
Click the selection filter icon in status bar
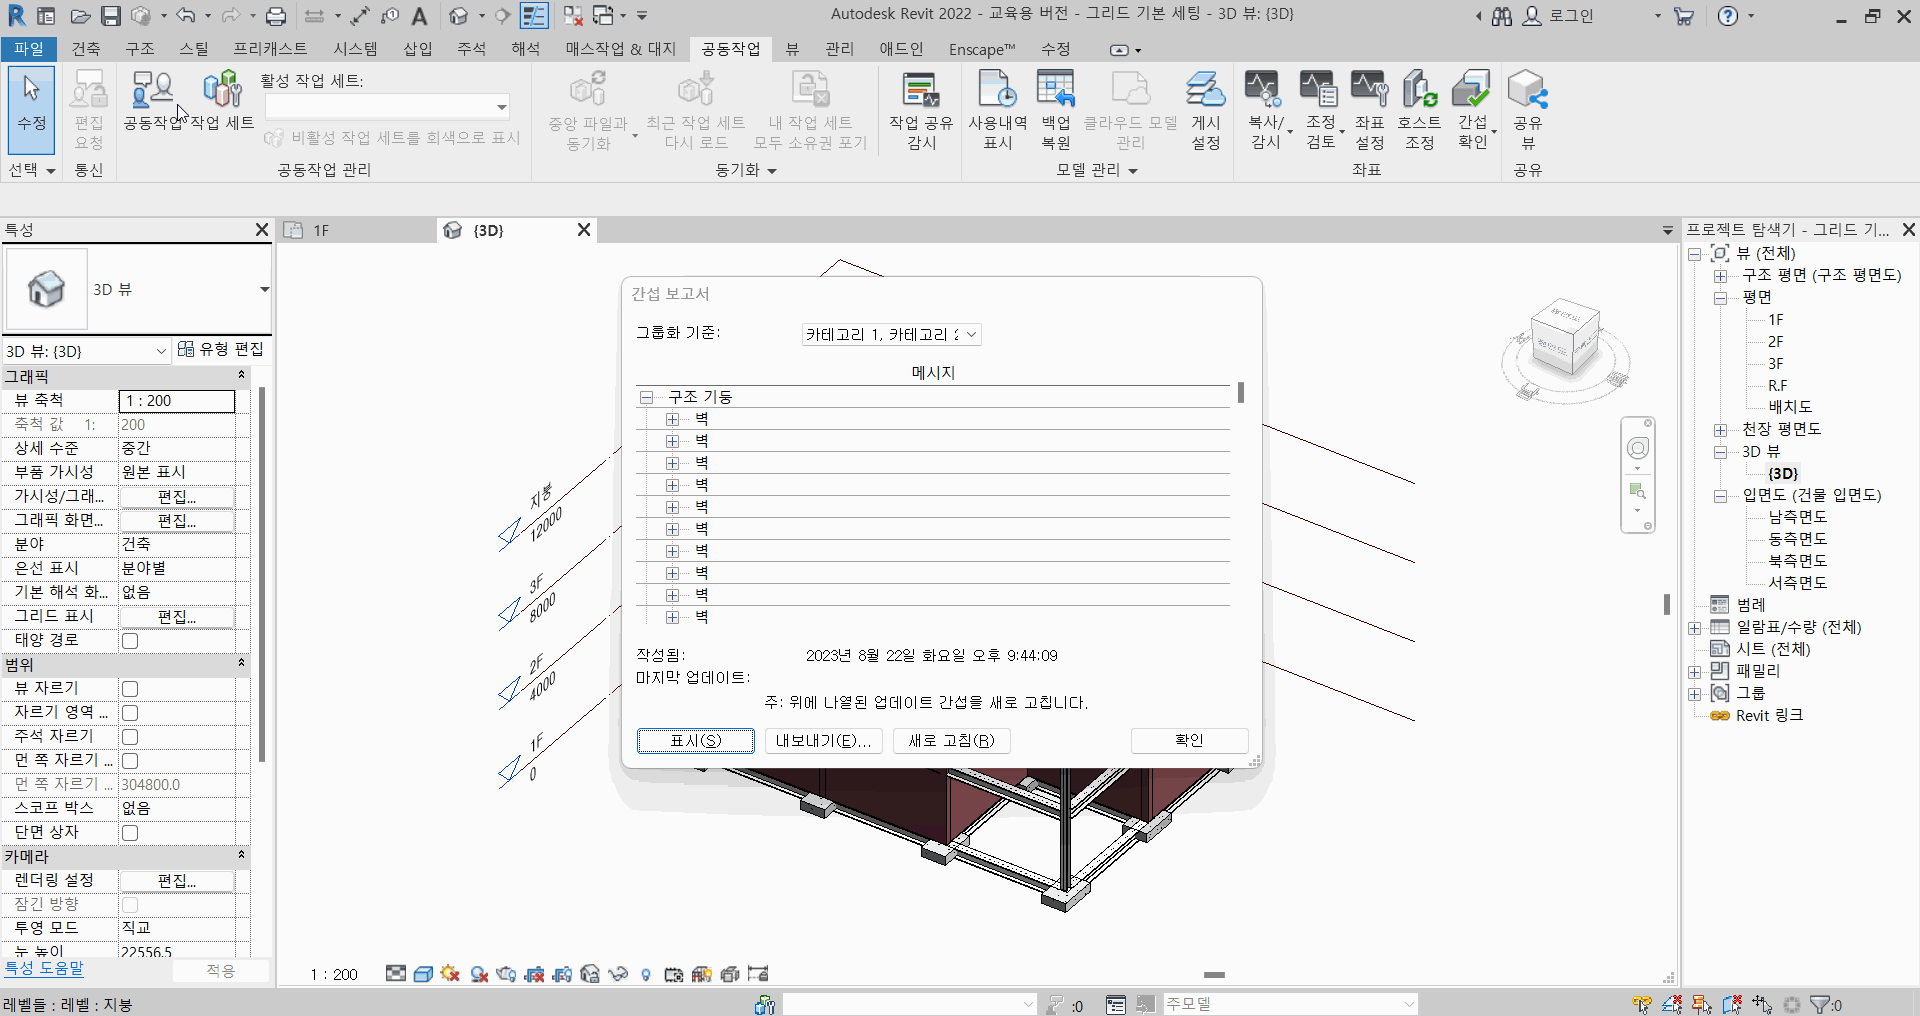pyautogui.click(x=1820, y=1004)
